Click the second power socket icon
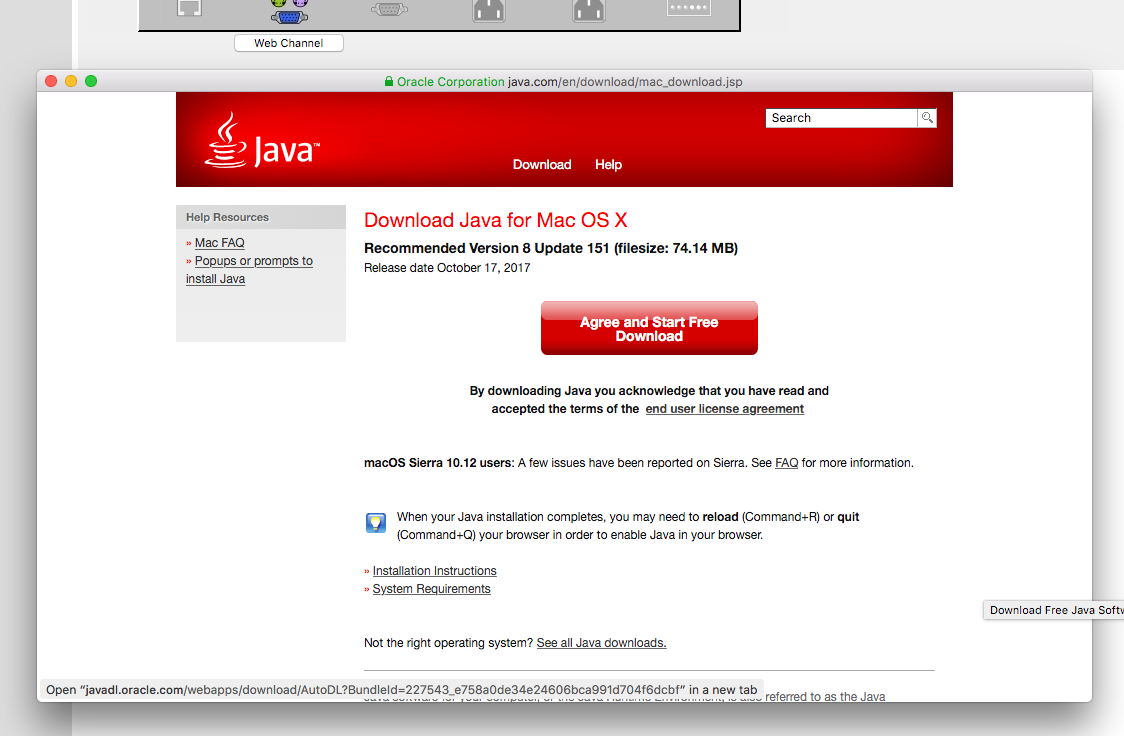The width and height of the screenshot is (1124, 736). pyautogui.click(x=589, y=10)
